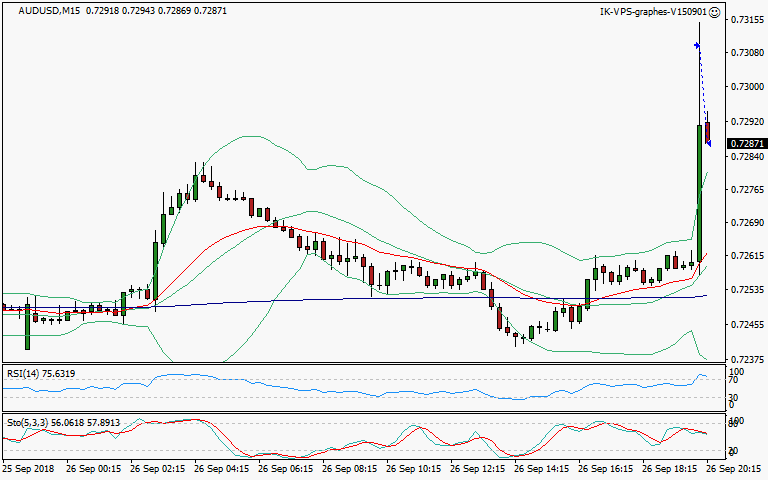Click the RSI 70 level label
Screen dimensions: 768x480
pos(733,380)
